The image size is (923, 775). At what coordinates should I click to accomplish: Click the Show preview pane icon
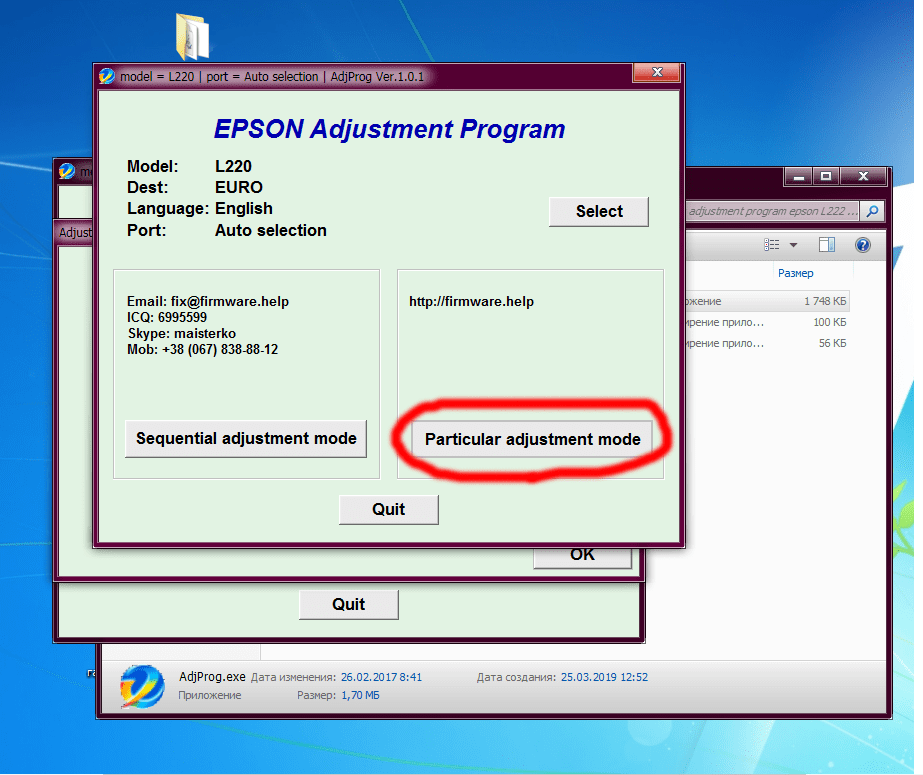click(826, 244)
